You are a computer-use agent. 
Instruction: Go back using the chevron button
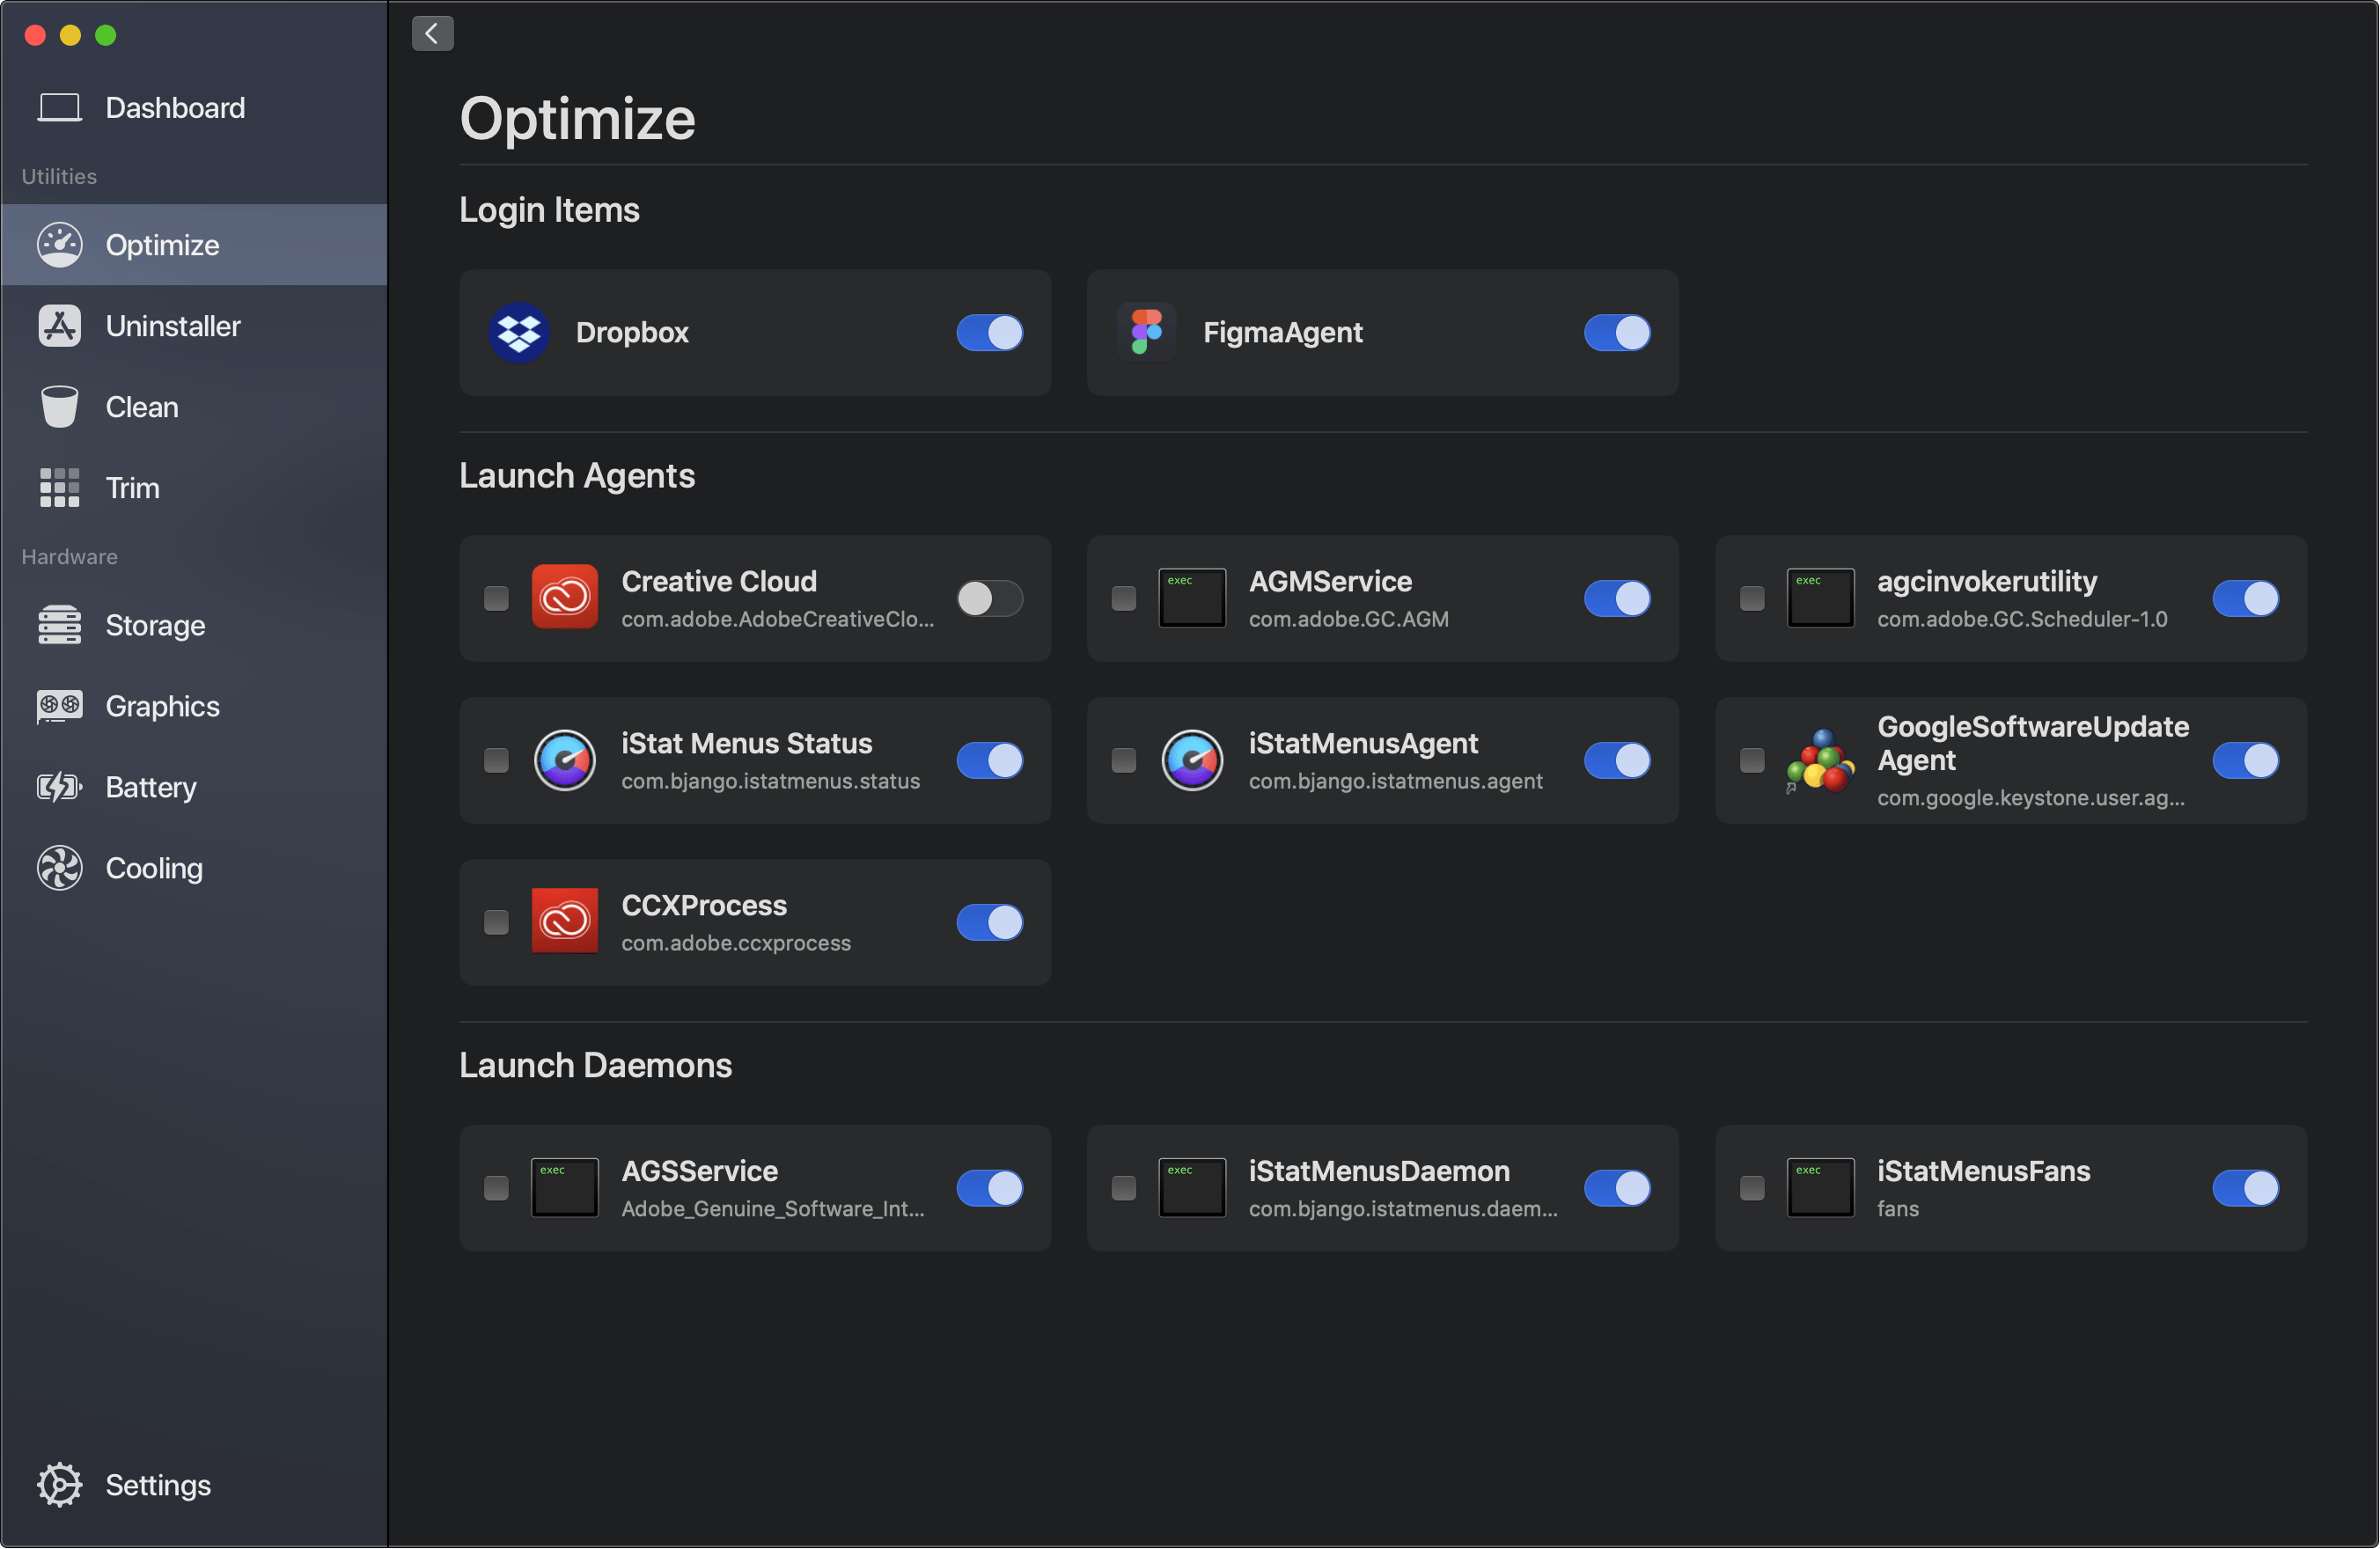432,33
